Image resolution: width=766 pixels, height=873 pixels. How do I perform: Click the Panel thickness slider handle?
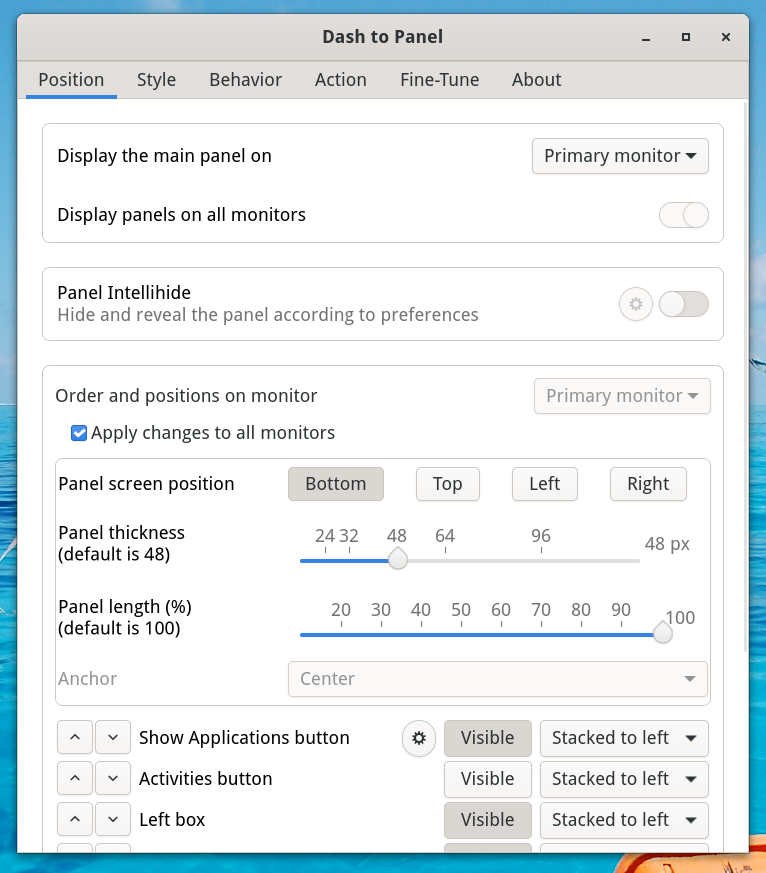(x=397, y=559)
